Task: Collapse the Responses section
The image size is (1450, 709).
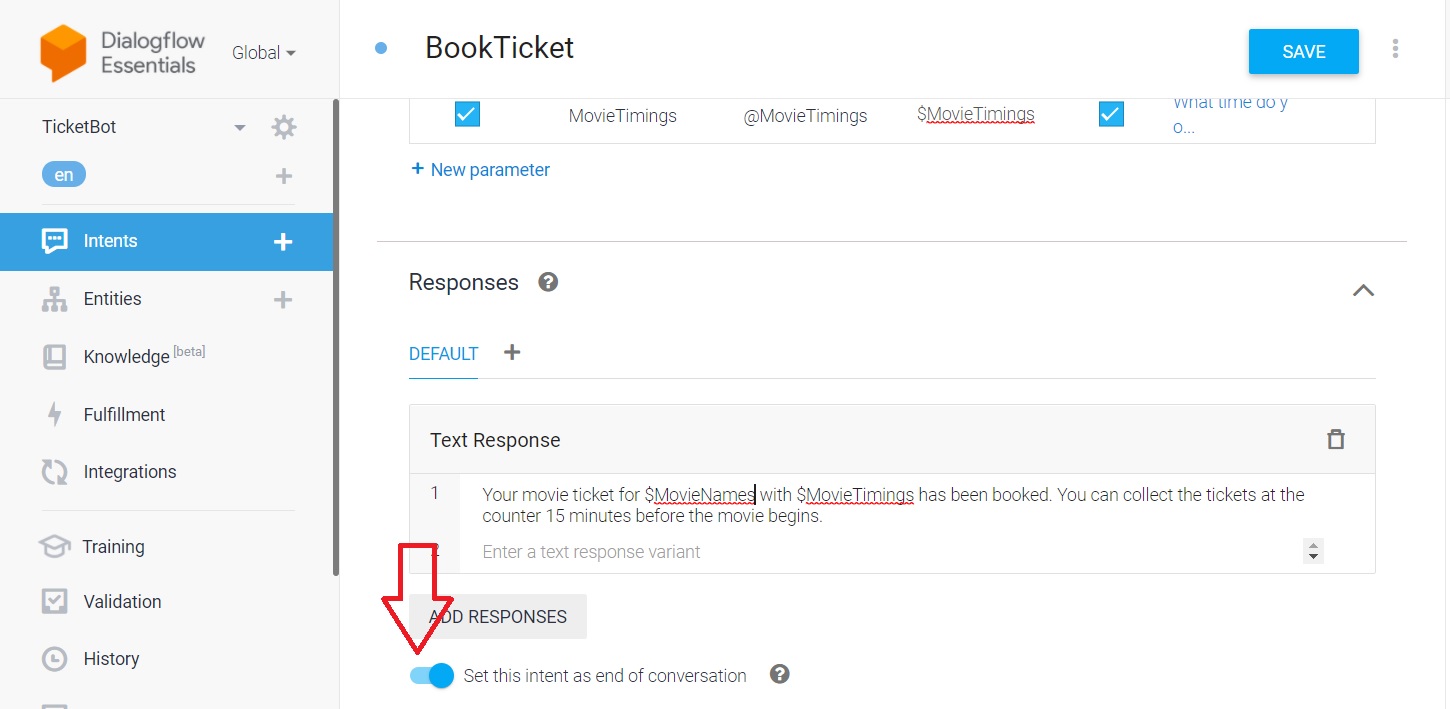Action: tap(1363, 290)
